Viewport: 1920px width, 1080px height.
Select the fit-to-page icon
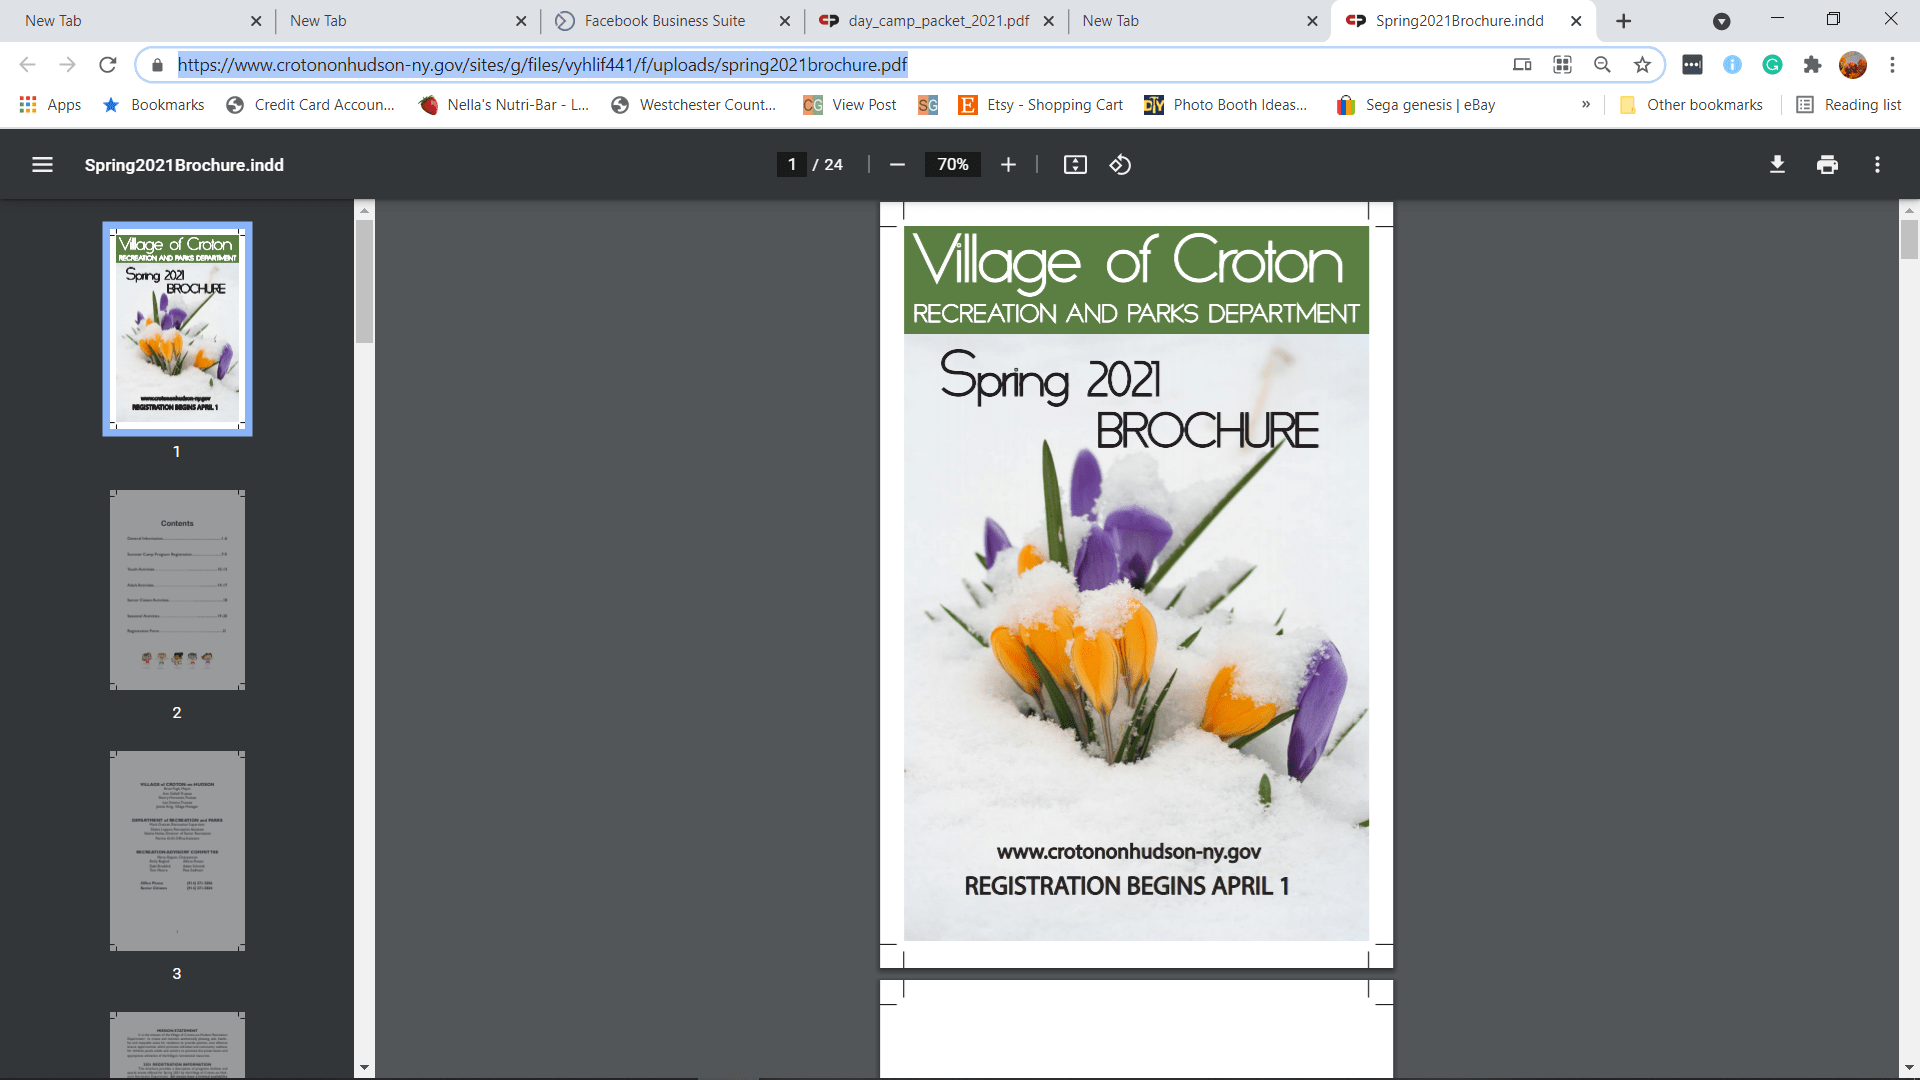click(1075, 164)
